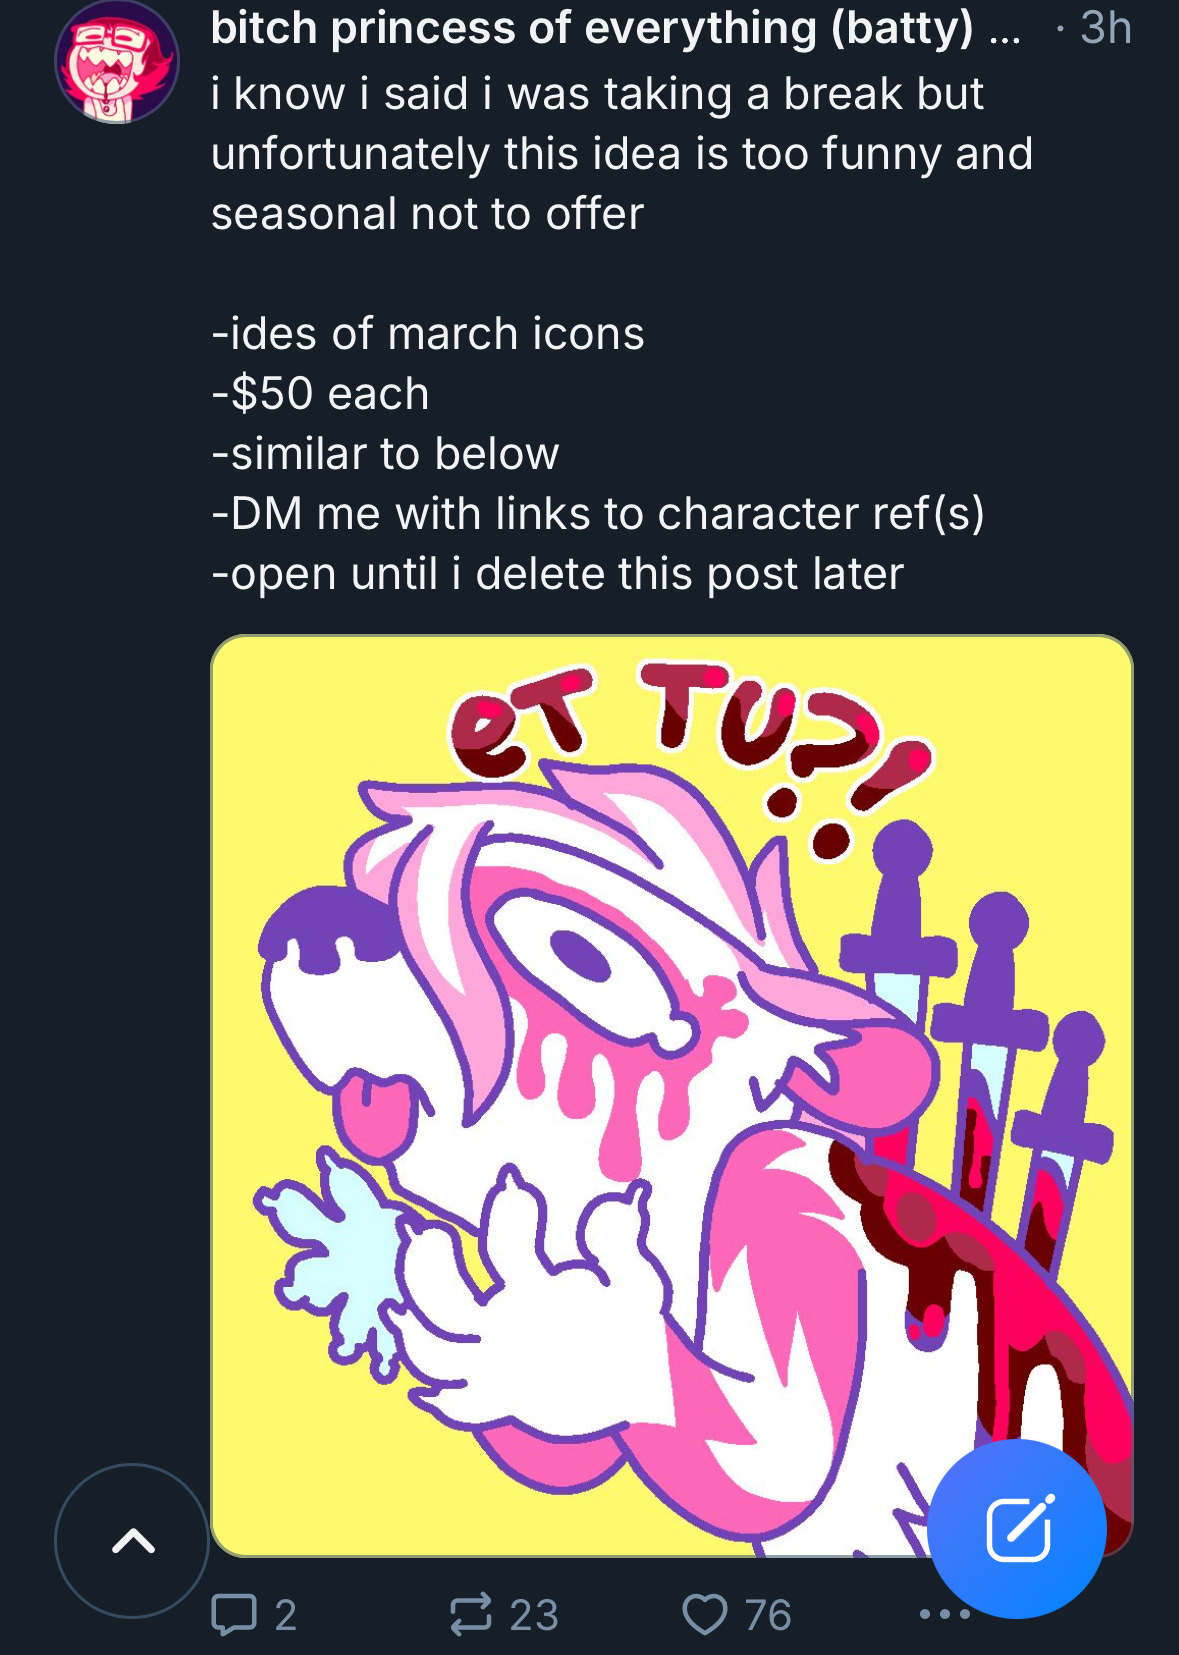Tap the pencil icon inside the compose button
The height and width of the screenshot is (1655, 1179).
tap(1019, 1529)
